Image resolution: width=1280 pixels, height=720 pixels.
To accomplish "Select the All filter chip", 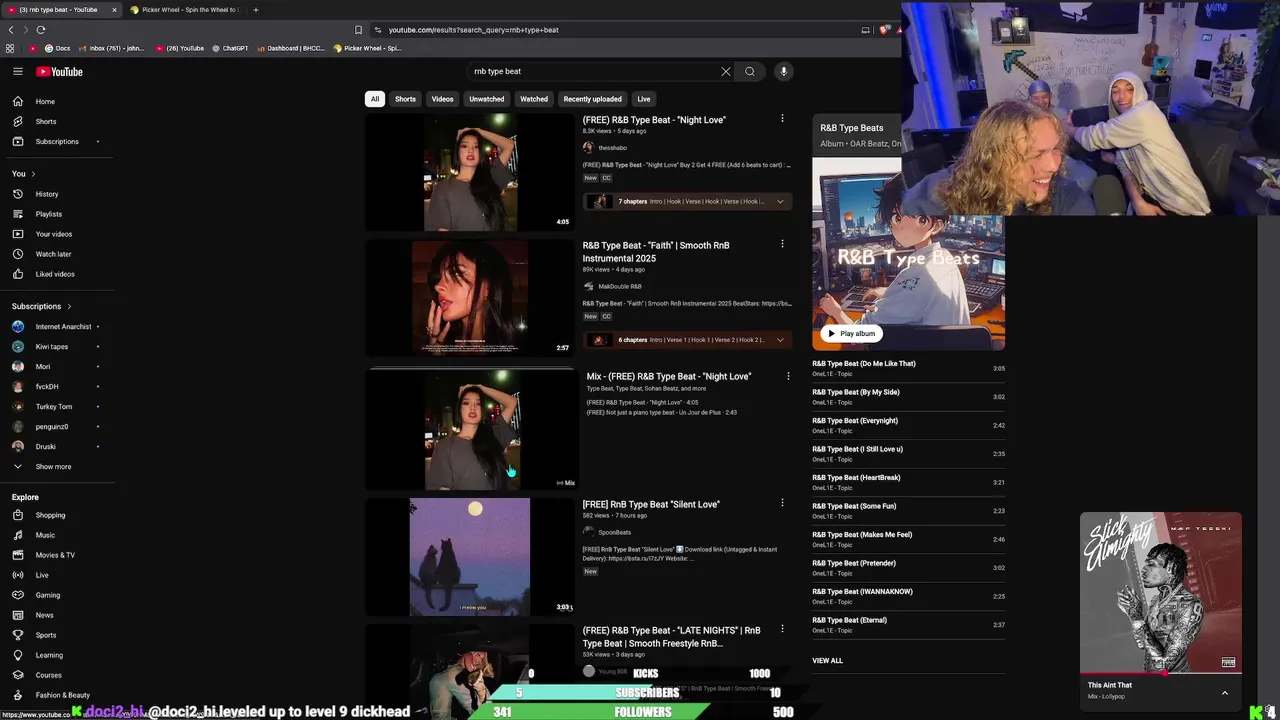I will pos(375,99).
